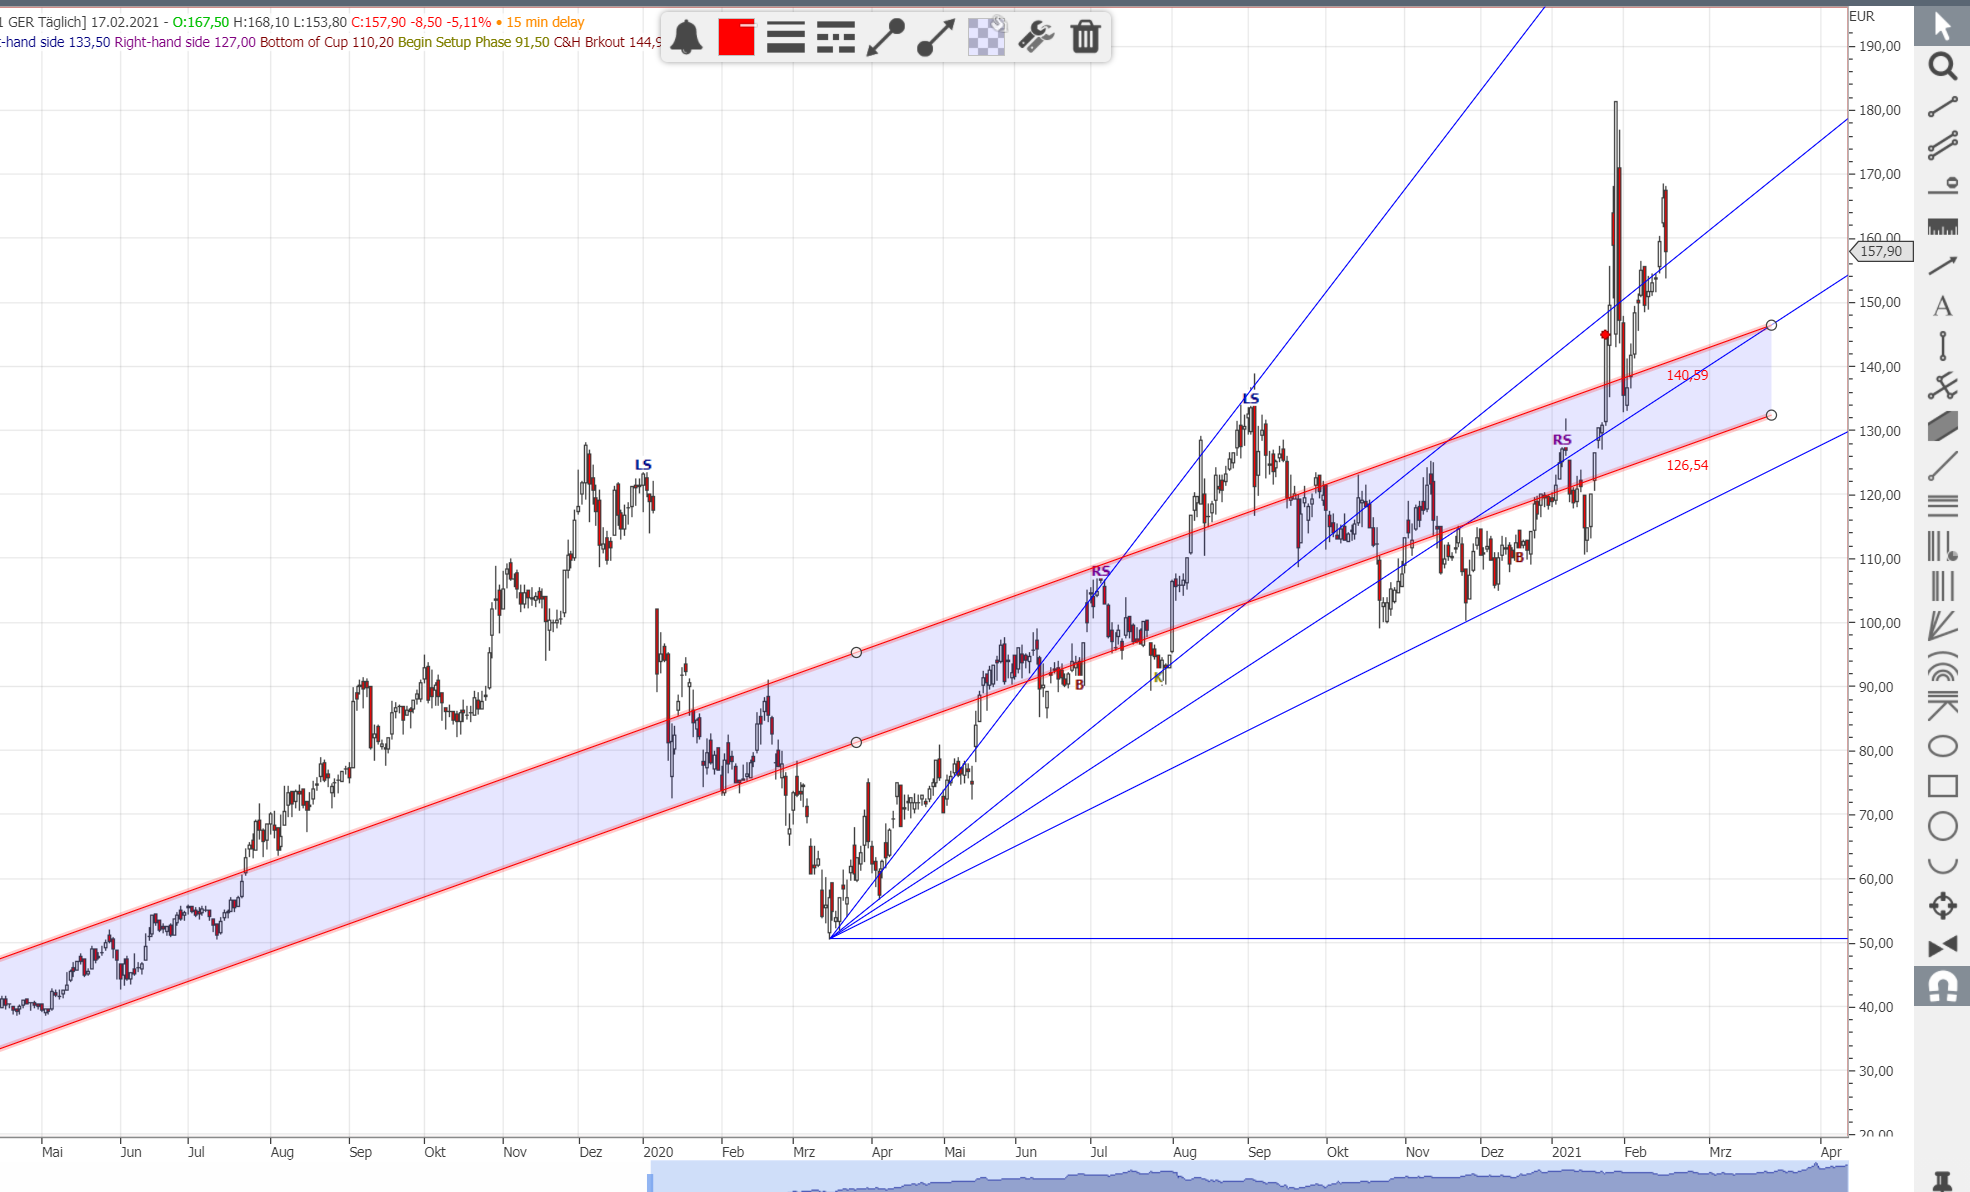
Task: Click the 157,90 current price label
Action: [x=1882, y=252]
